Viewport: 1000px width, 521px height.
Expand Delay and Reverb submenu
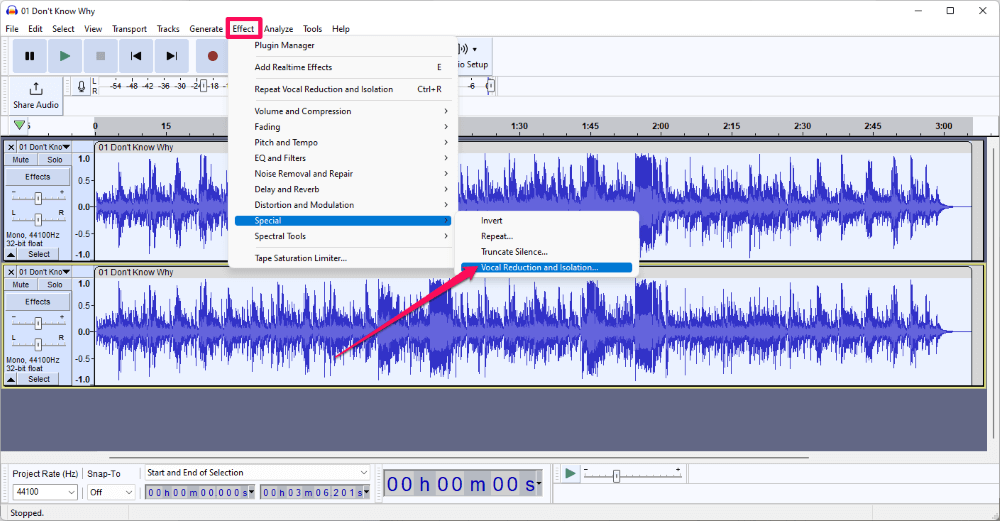tap(343, 189)
